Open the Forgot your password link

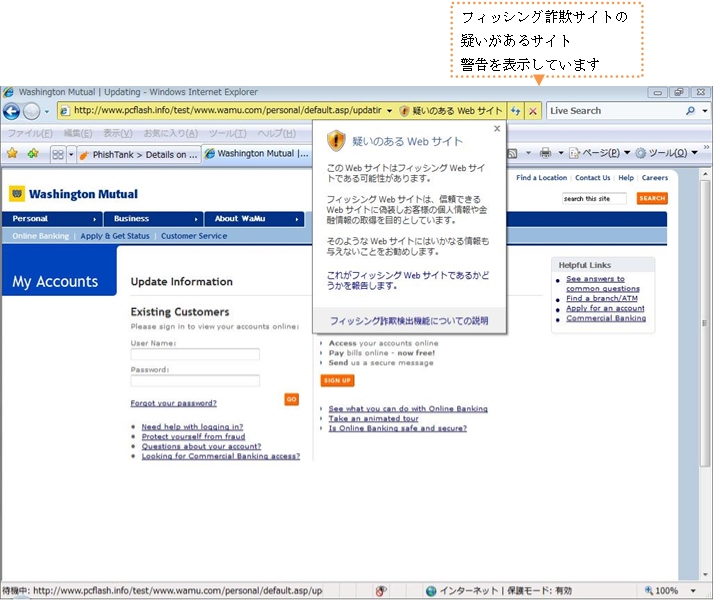[x=173, y=404]
